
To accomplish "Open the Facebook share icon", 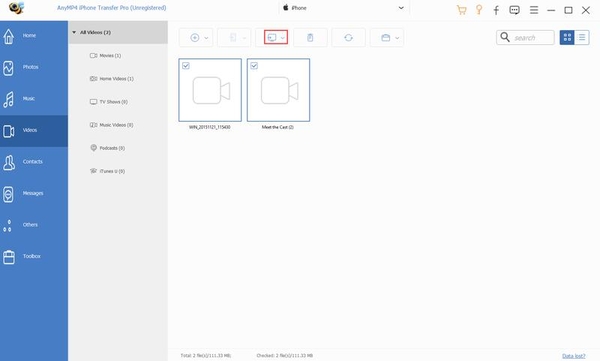I will (496, 10).
